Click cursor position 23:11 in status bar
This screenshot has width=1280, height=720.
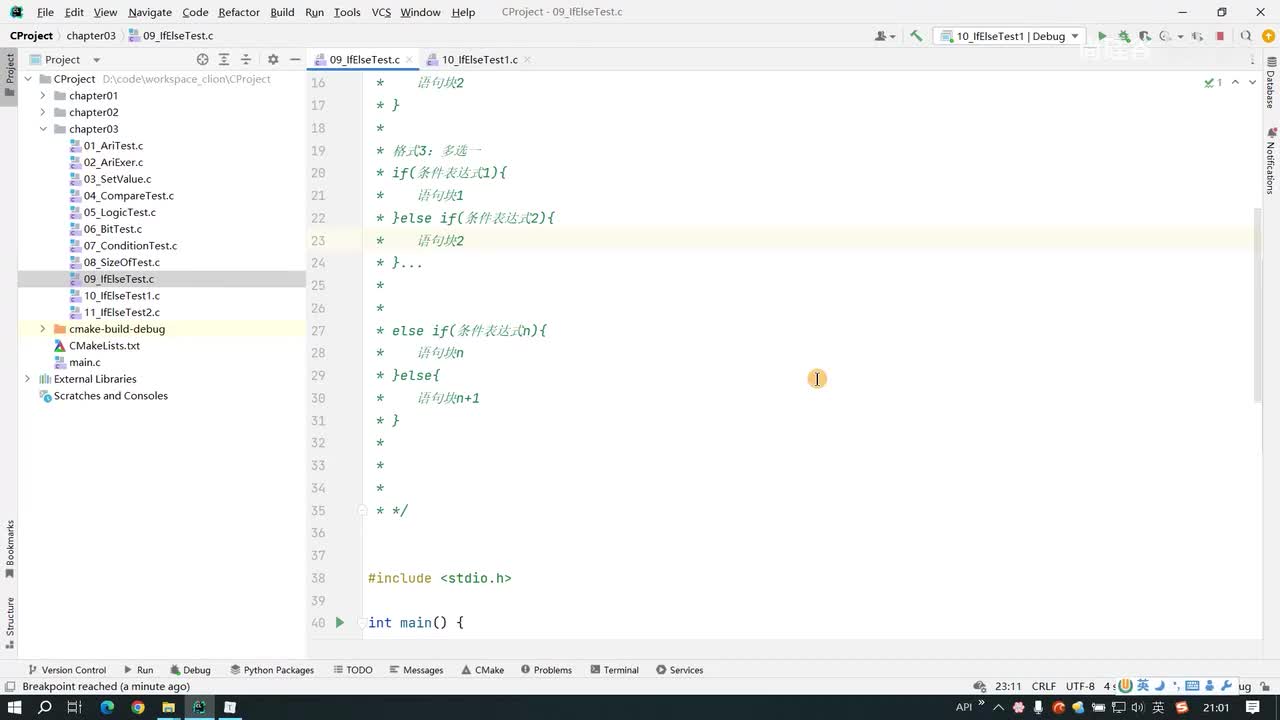[1008, 686]
